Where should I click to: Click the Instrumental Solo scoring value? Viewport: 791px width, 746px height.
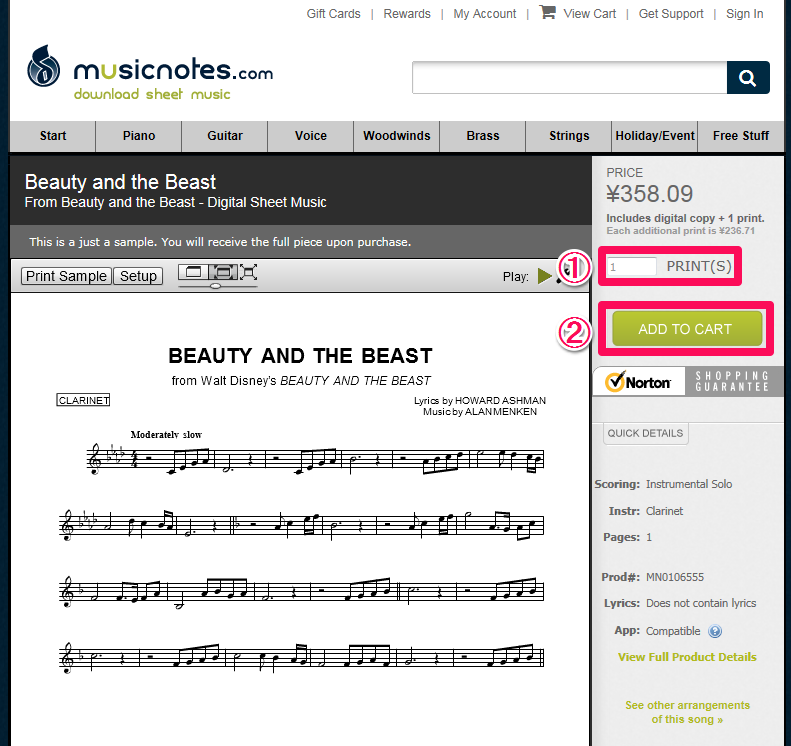point(689,484)
